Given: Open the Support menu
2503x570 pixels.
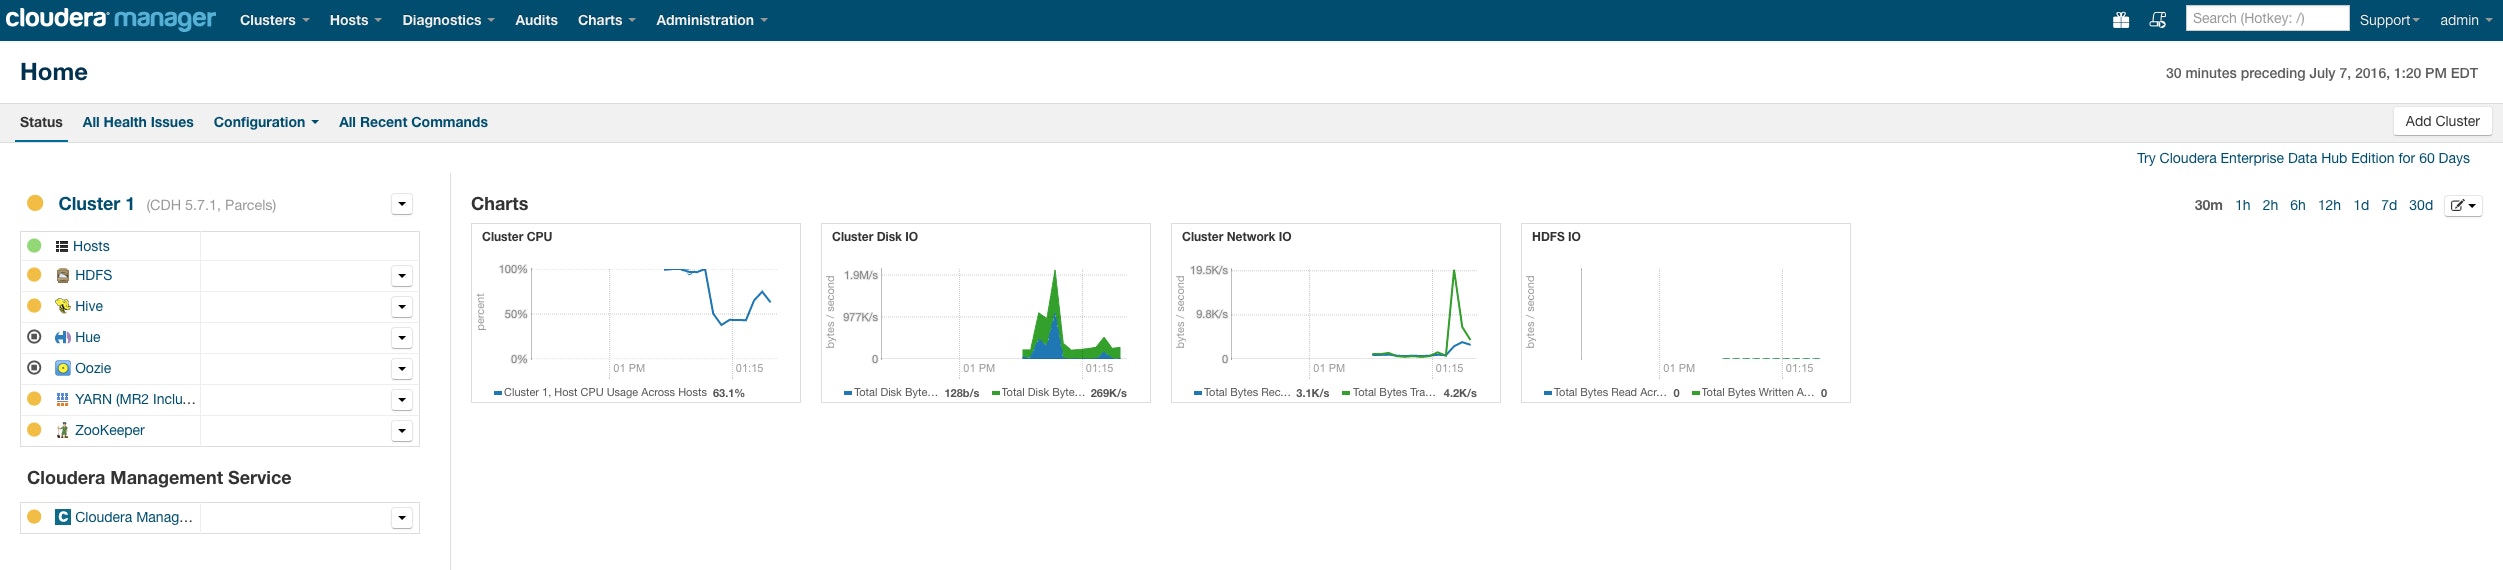Looking at the screenshot, I should click(x=2390, y=20).
